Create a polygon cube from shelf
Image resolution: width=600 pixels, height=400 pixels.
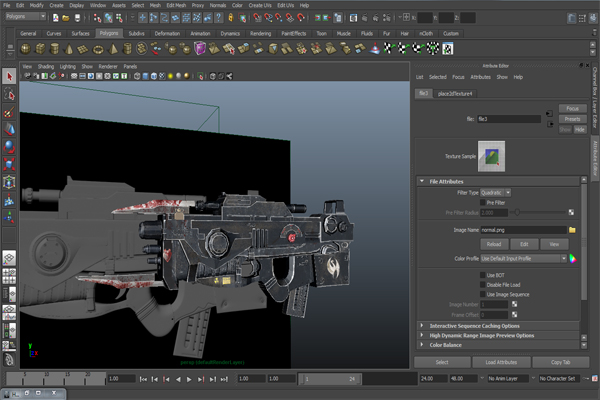pyautogui.click(x=40, y=49)
